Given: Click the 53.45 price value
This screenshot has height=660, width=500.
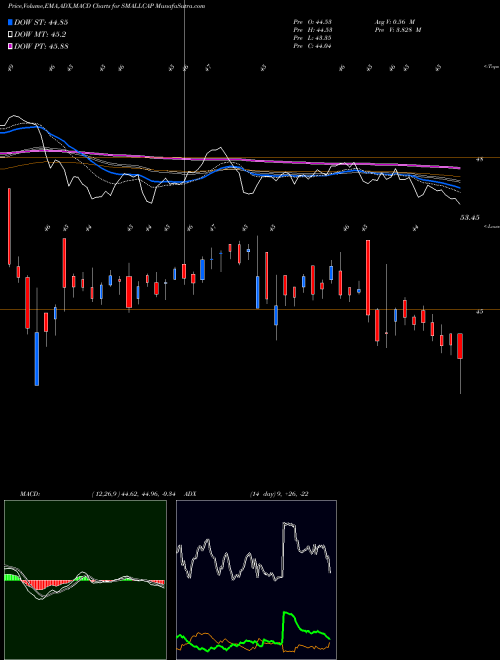Looking at the screenshot, I should click(x=469, y=218).
